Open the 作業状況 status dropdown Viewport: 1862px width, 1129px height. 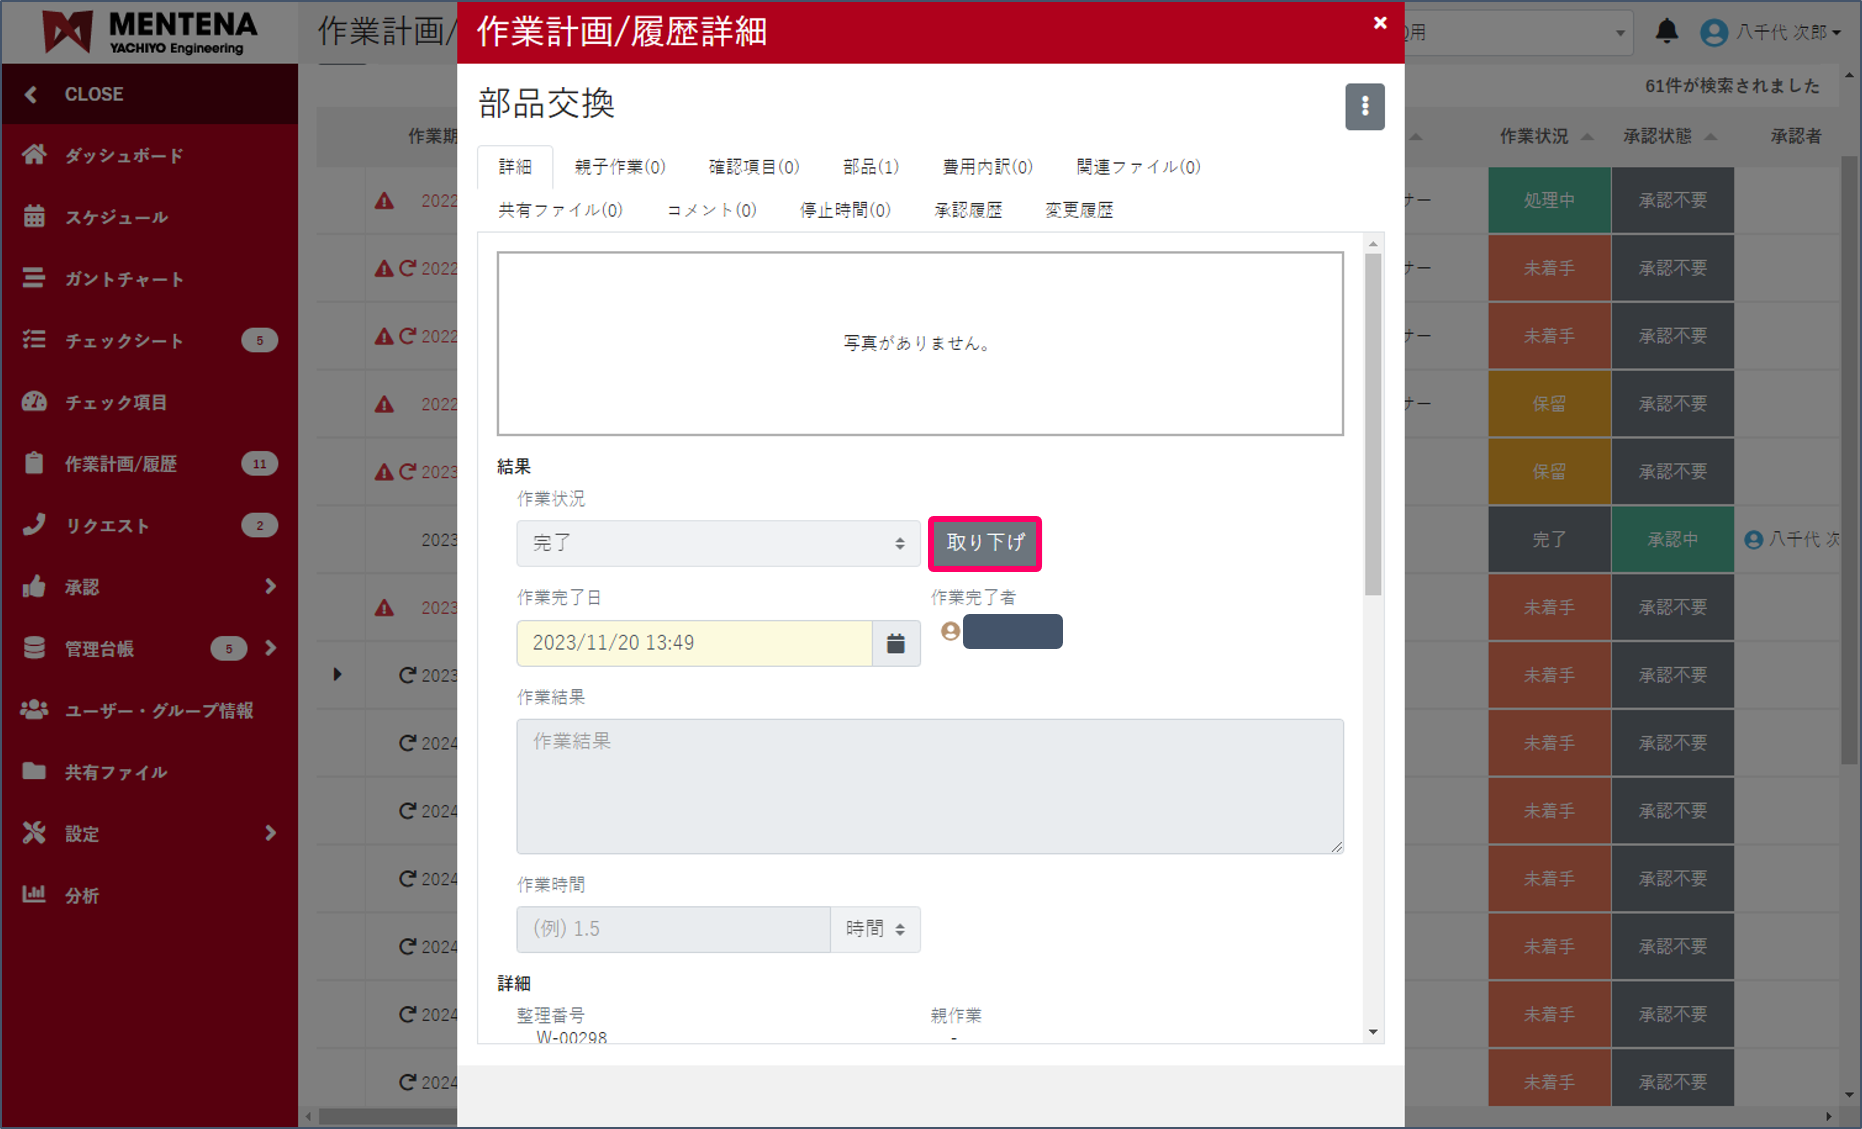717,543
